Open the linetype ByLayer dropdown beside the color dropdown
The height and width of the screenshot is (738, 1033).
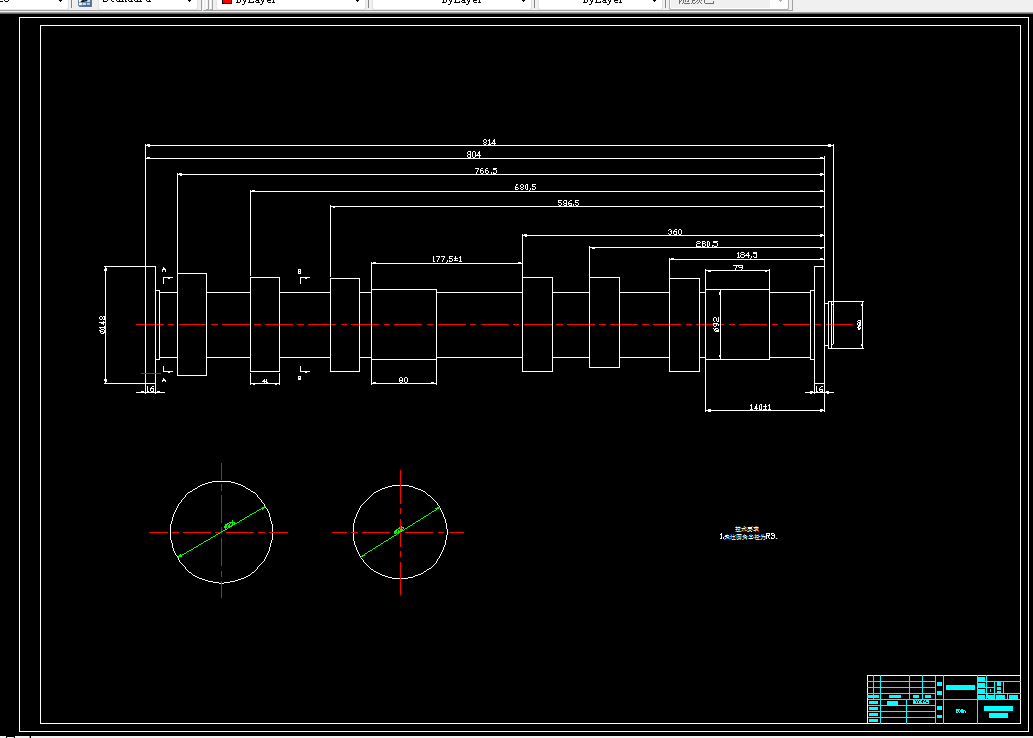pyautogui.click(x=451, y=2)
